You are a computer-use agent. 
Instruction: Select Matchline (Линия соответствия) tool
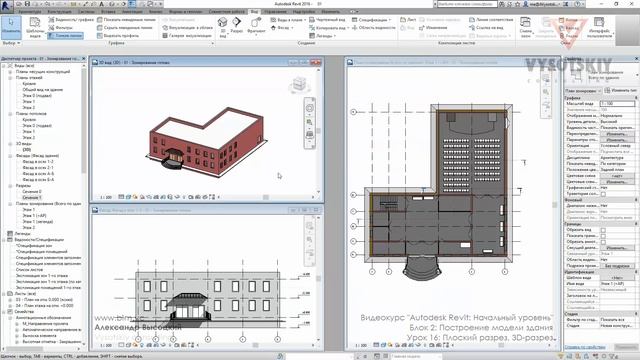coord(491,20)
